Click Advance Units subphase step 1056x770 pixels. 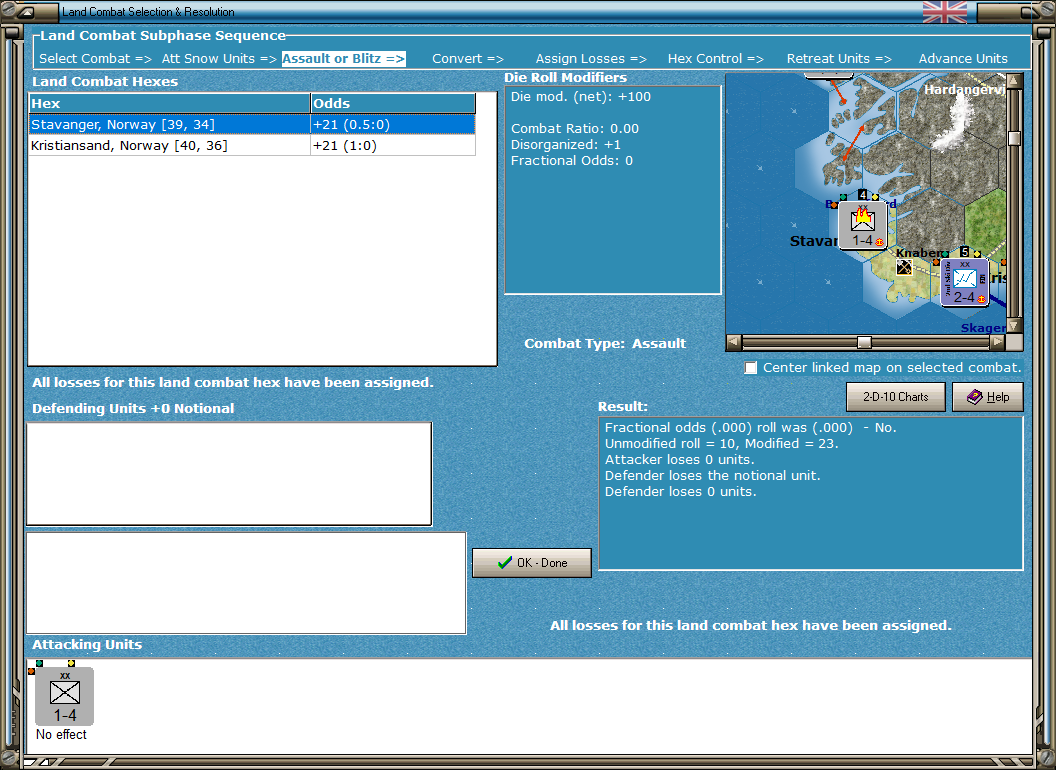coord(963,59)
